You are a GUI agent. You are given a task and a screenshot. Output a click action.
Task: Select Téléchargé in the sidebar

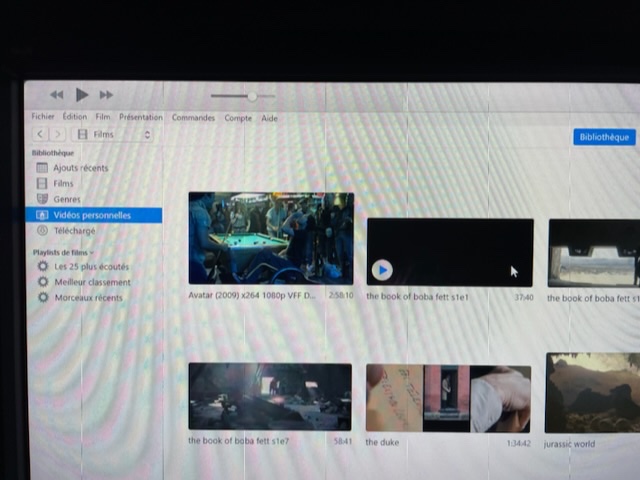pyautogui.click(x=75, y=231)
